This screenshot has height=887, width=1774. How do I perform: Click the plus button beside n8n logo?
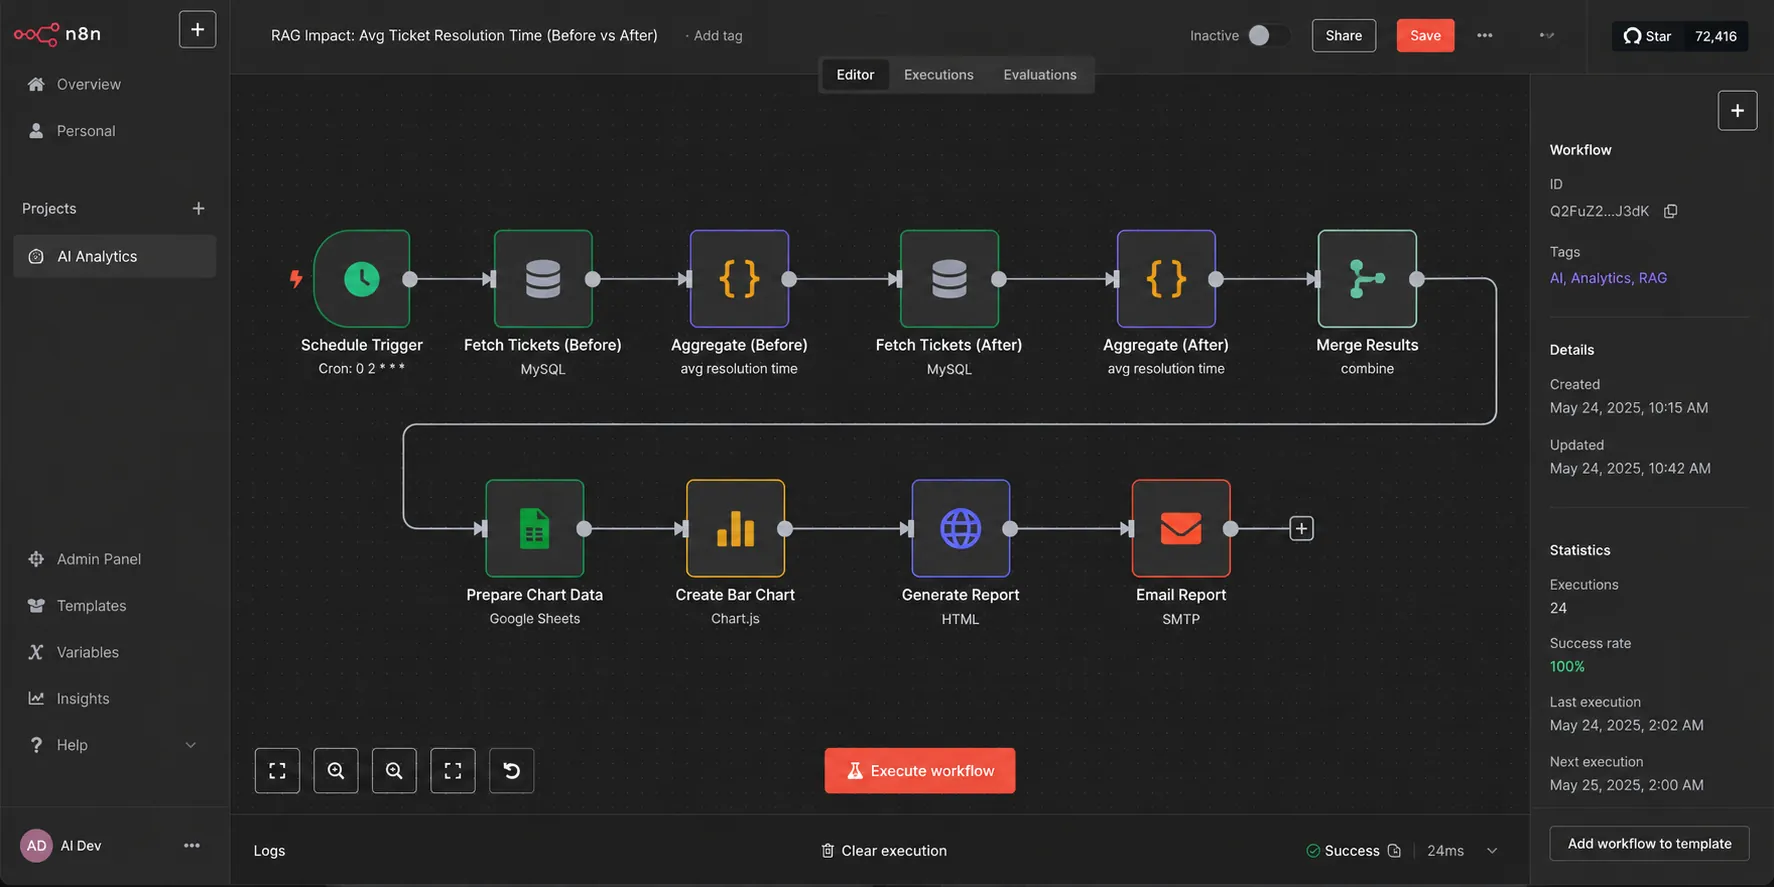(x=197, y=30)
